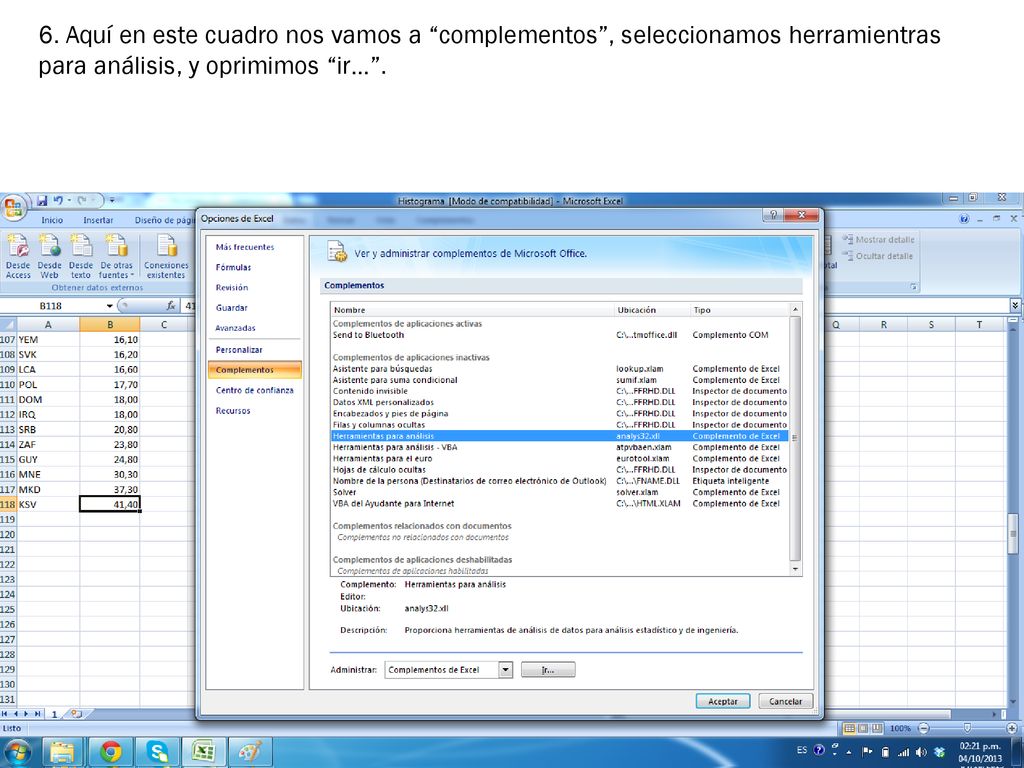Select Complementos options category

tap(255, 370)
